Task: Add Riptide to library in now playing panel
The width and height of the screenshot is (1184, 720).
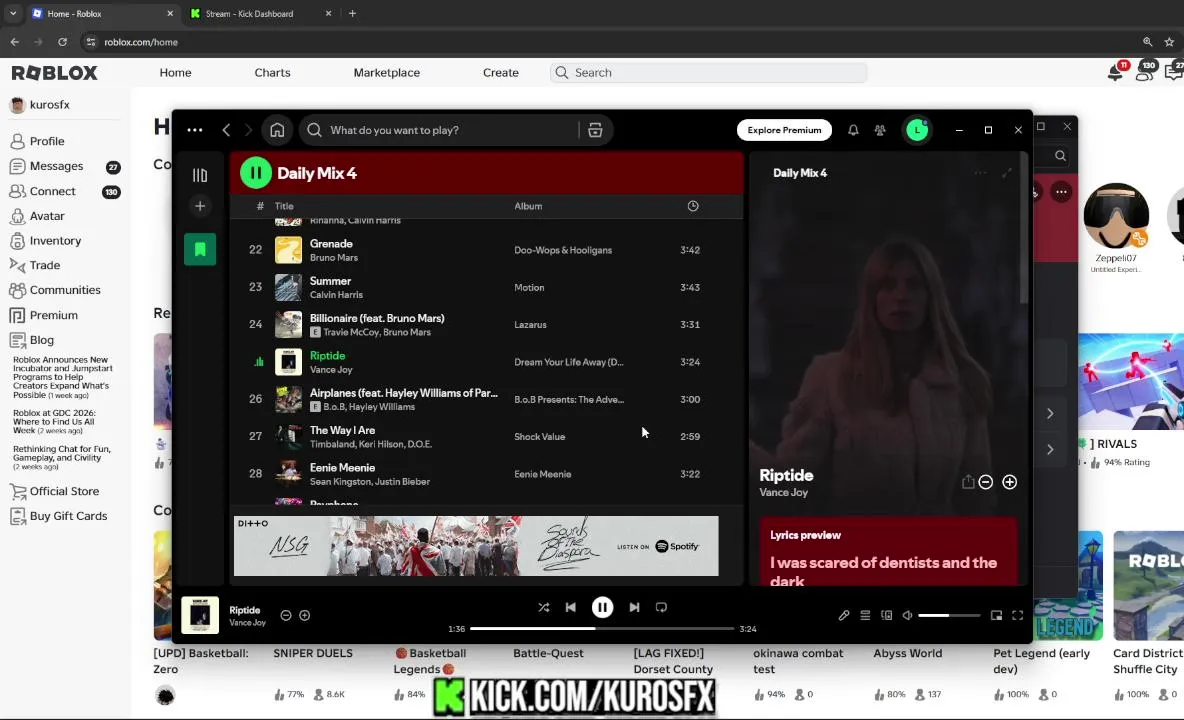Action: pos(1010,482)
